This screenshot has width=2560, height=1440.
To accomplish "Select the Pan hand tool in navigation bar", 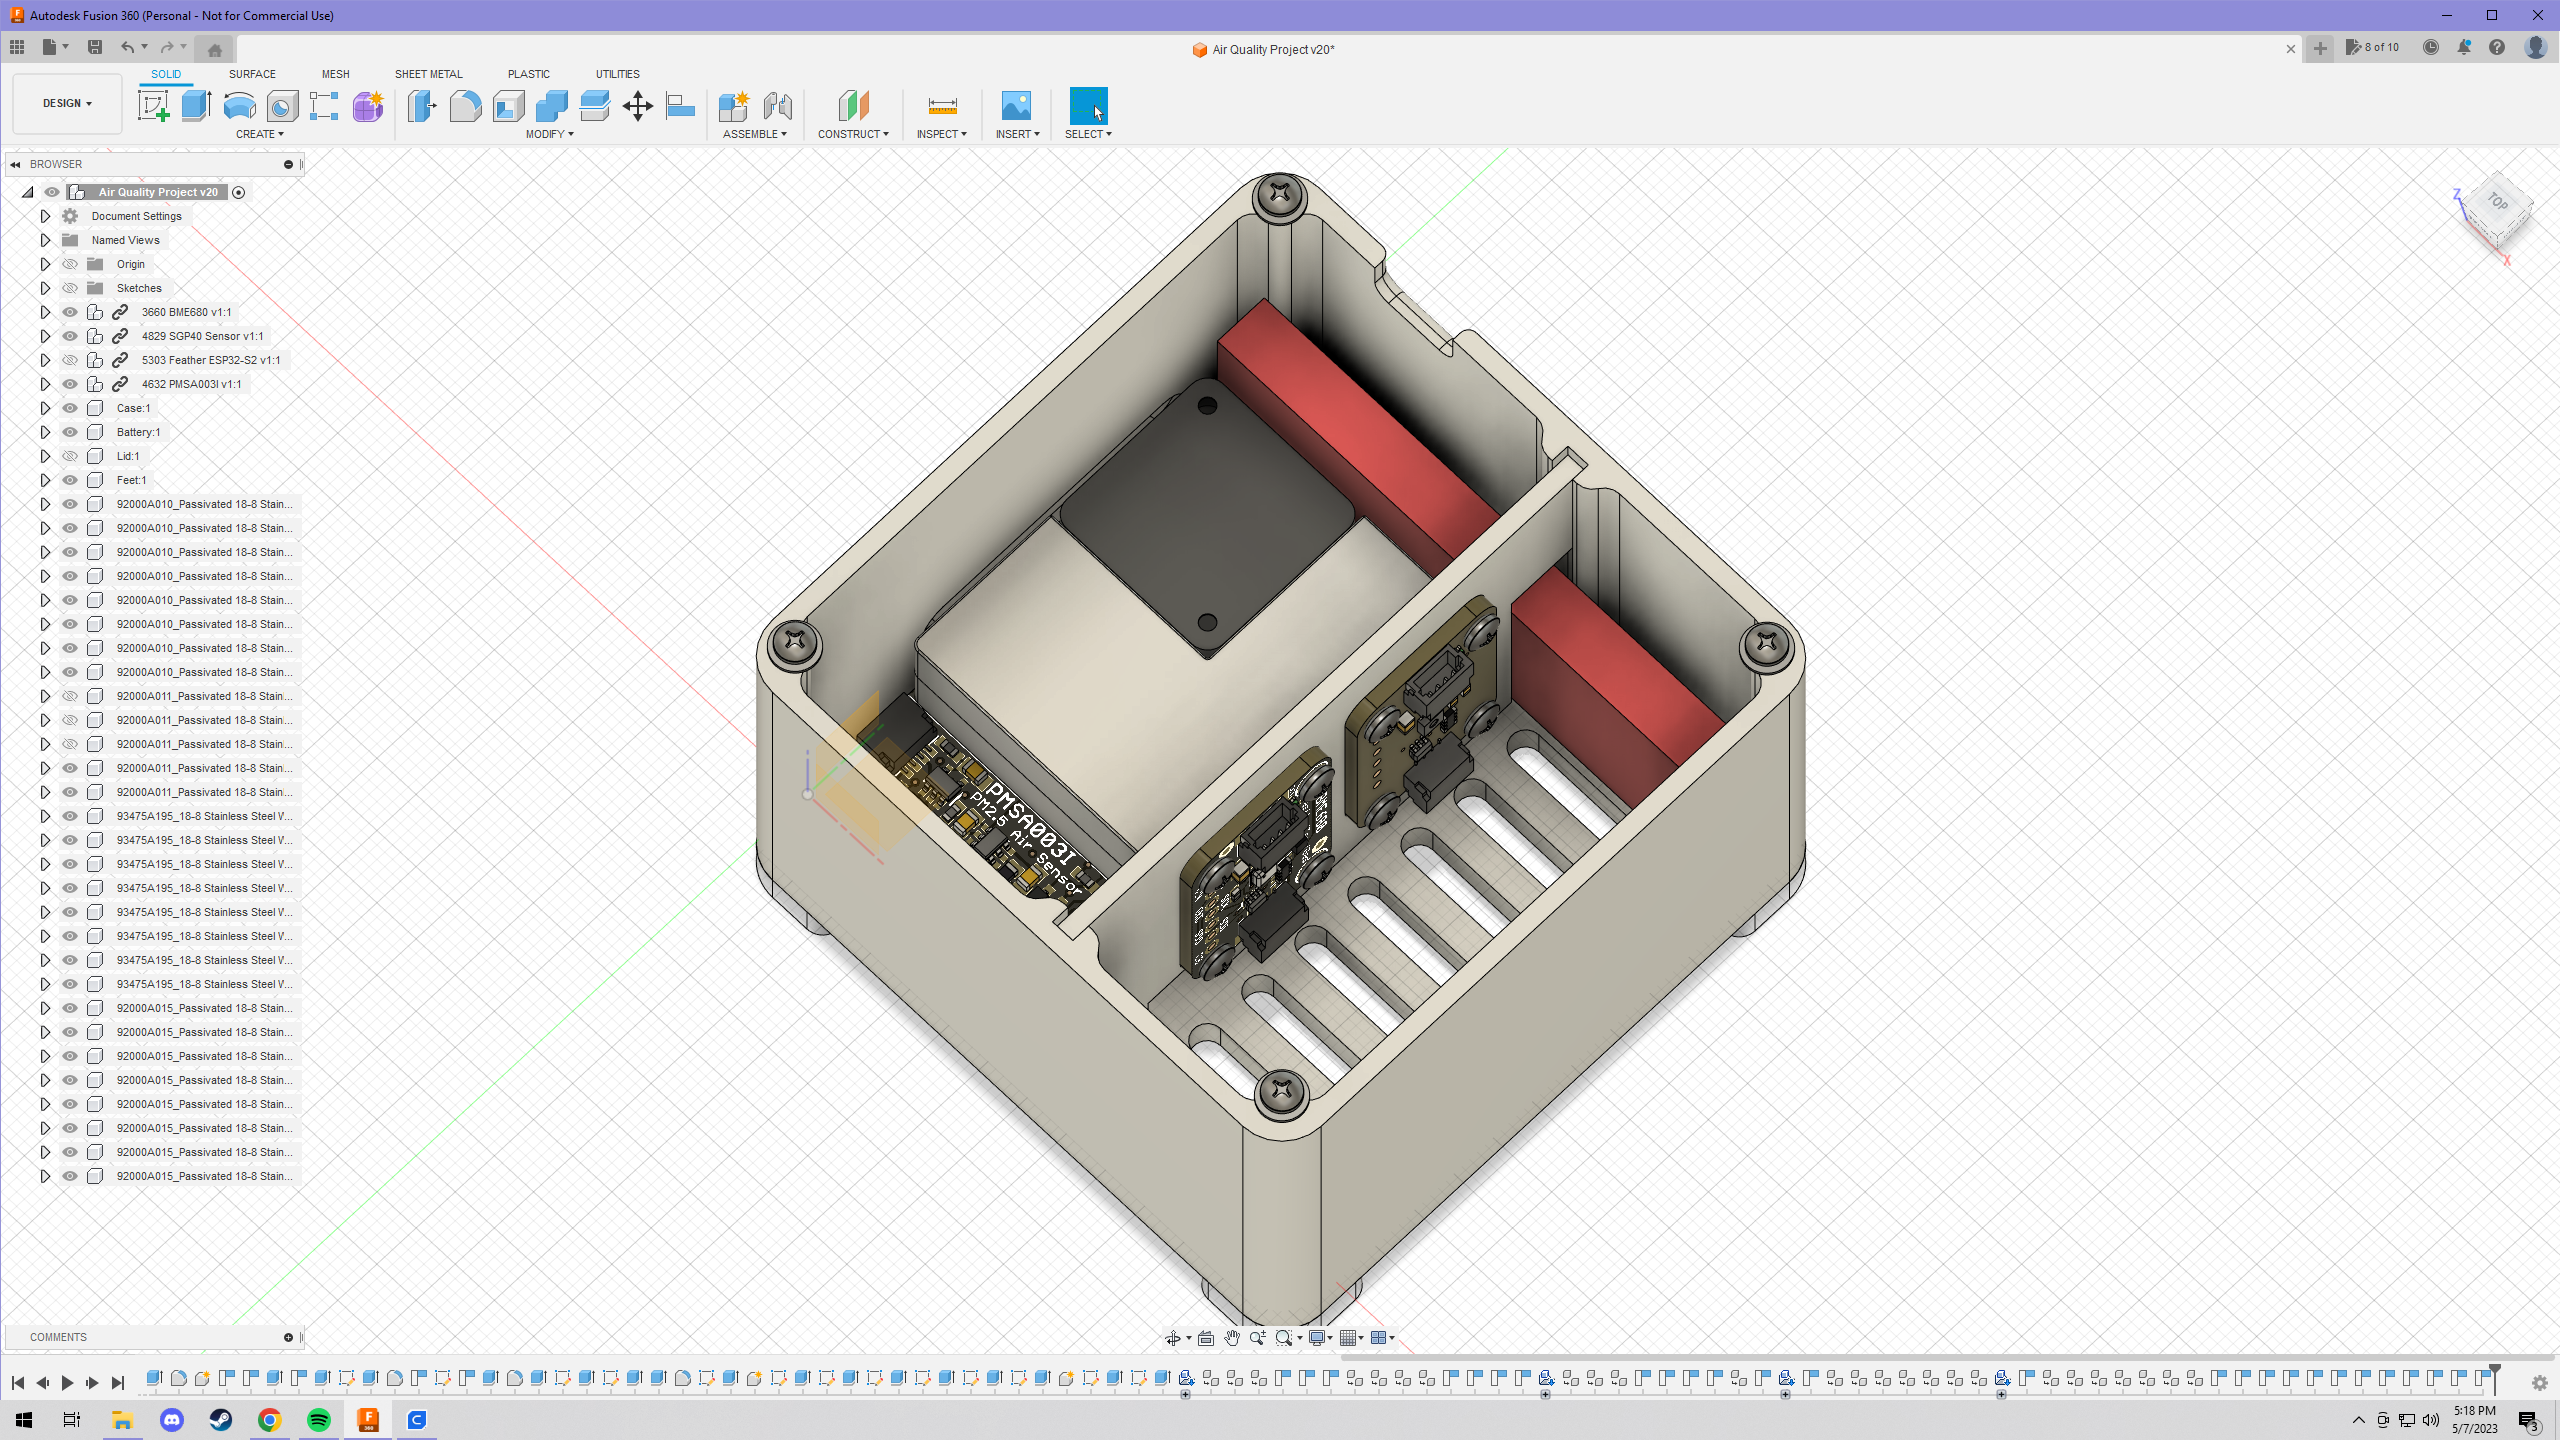I will click(1232, 1338).
